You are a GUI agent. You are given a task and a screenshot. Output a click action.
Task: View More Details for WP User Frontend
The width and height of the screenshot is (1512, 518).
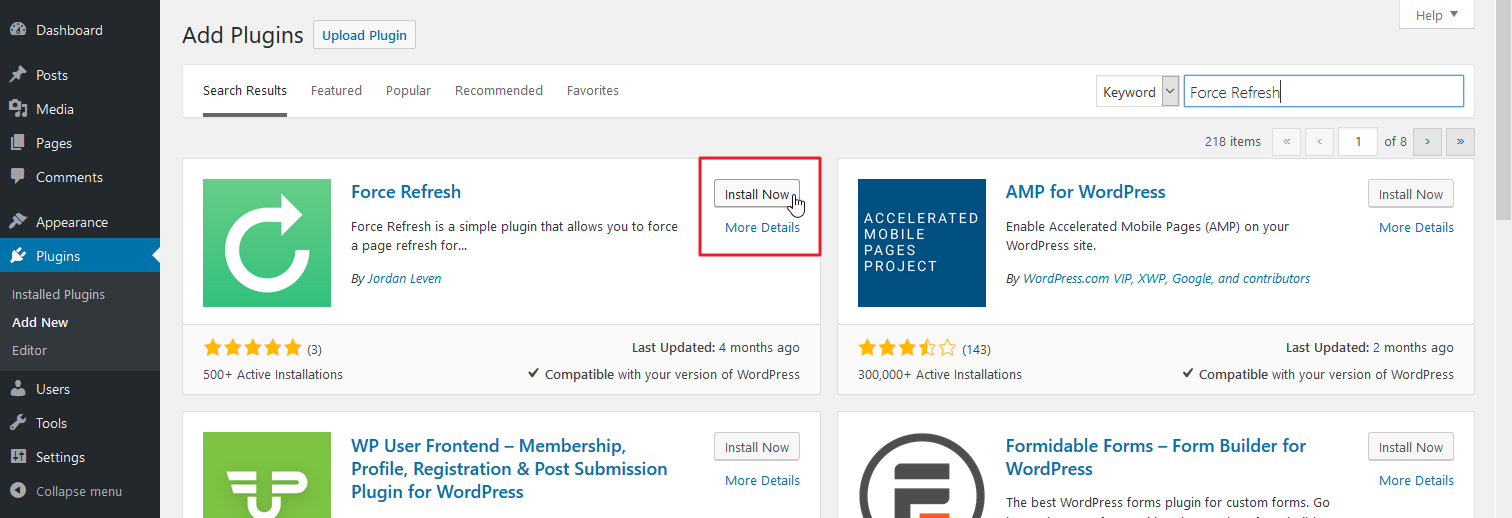(762, 480)
